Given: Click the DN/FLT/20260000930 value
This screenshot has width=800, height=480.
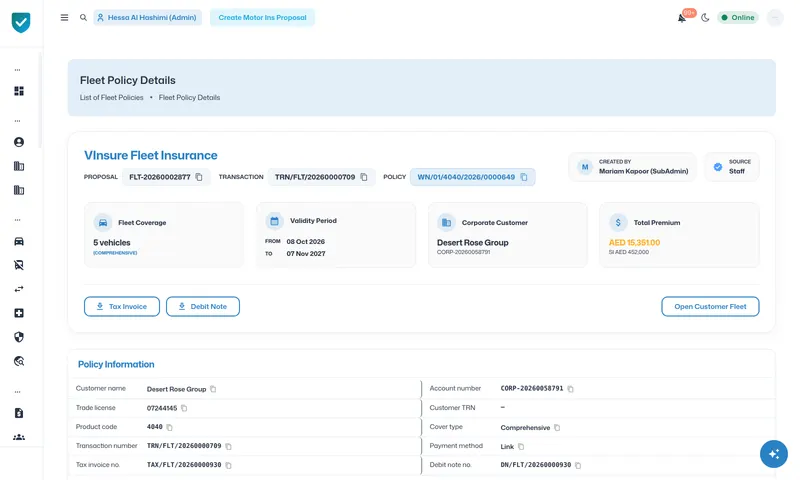Looking at the screenshot, I should click(x=536, y=465).
